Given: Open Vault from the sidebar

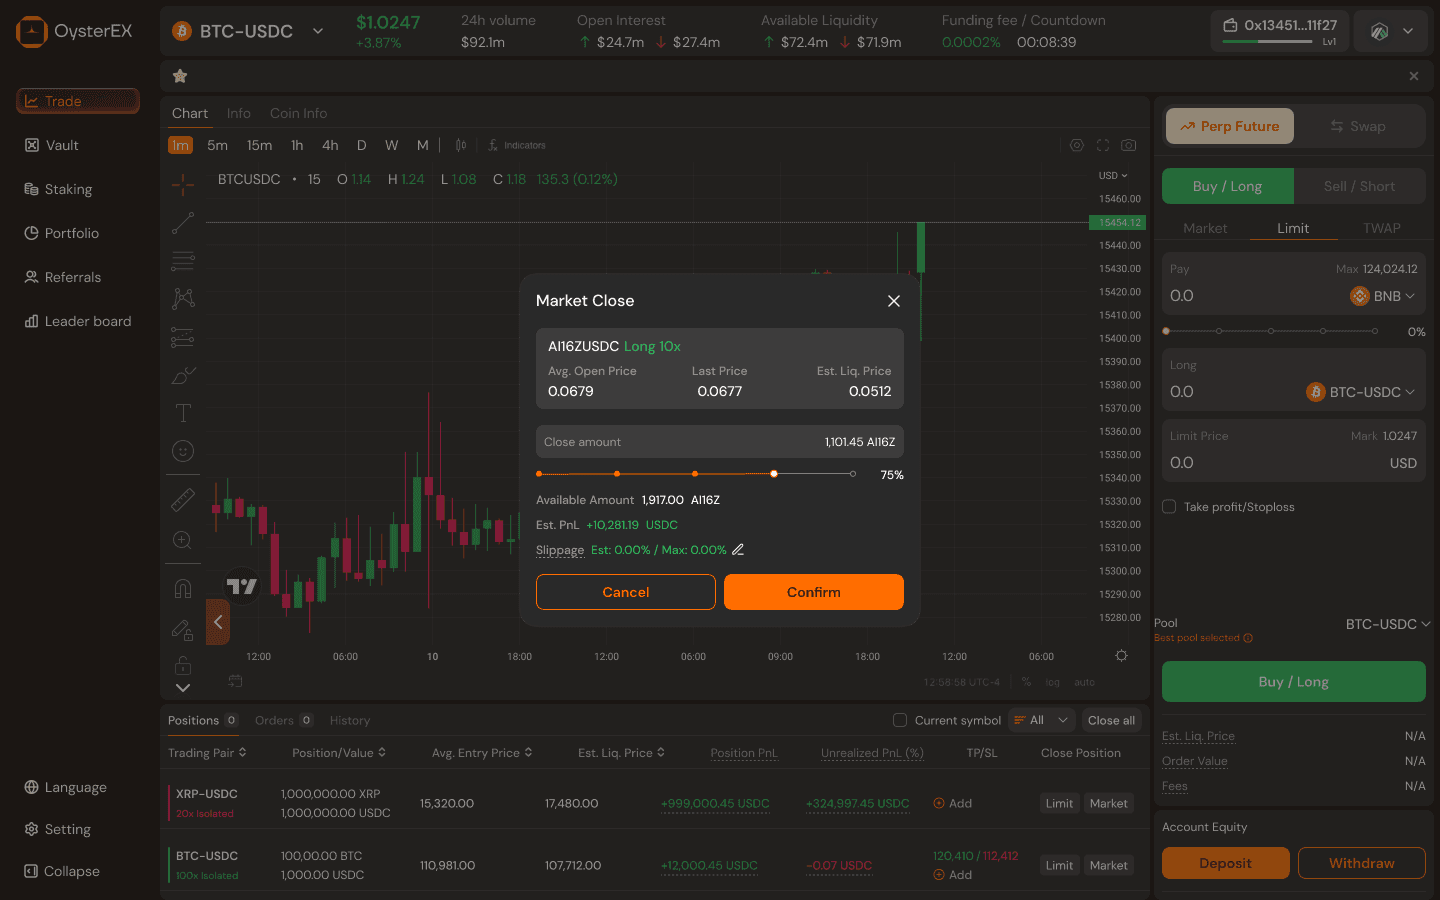Looking at the screenshot, I should (x=52, y=145).
